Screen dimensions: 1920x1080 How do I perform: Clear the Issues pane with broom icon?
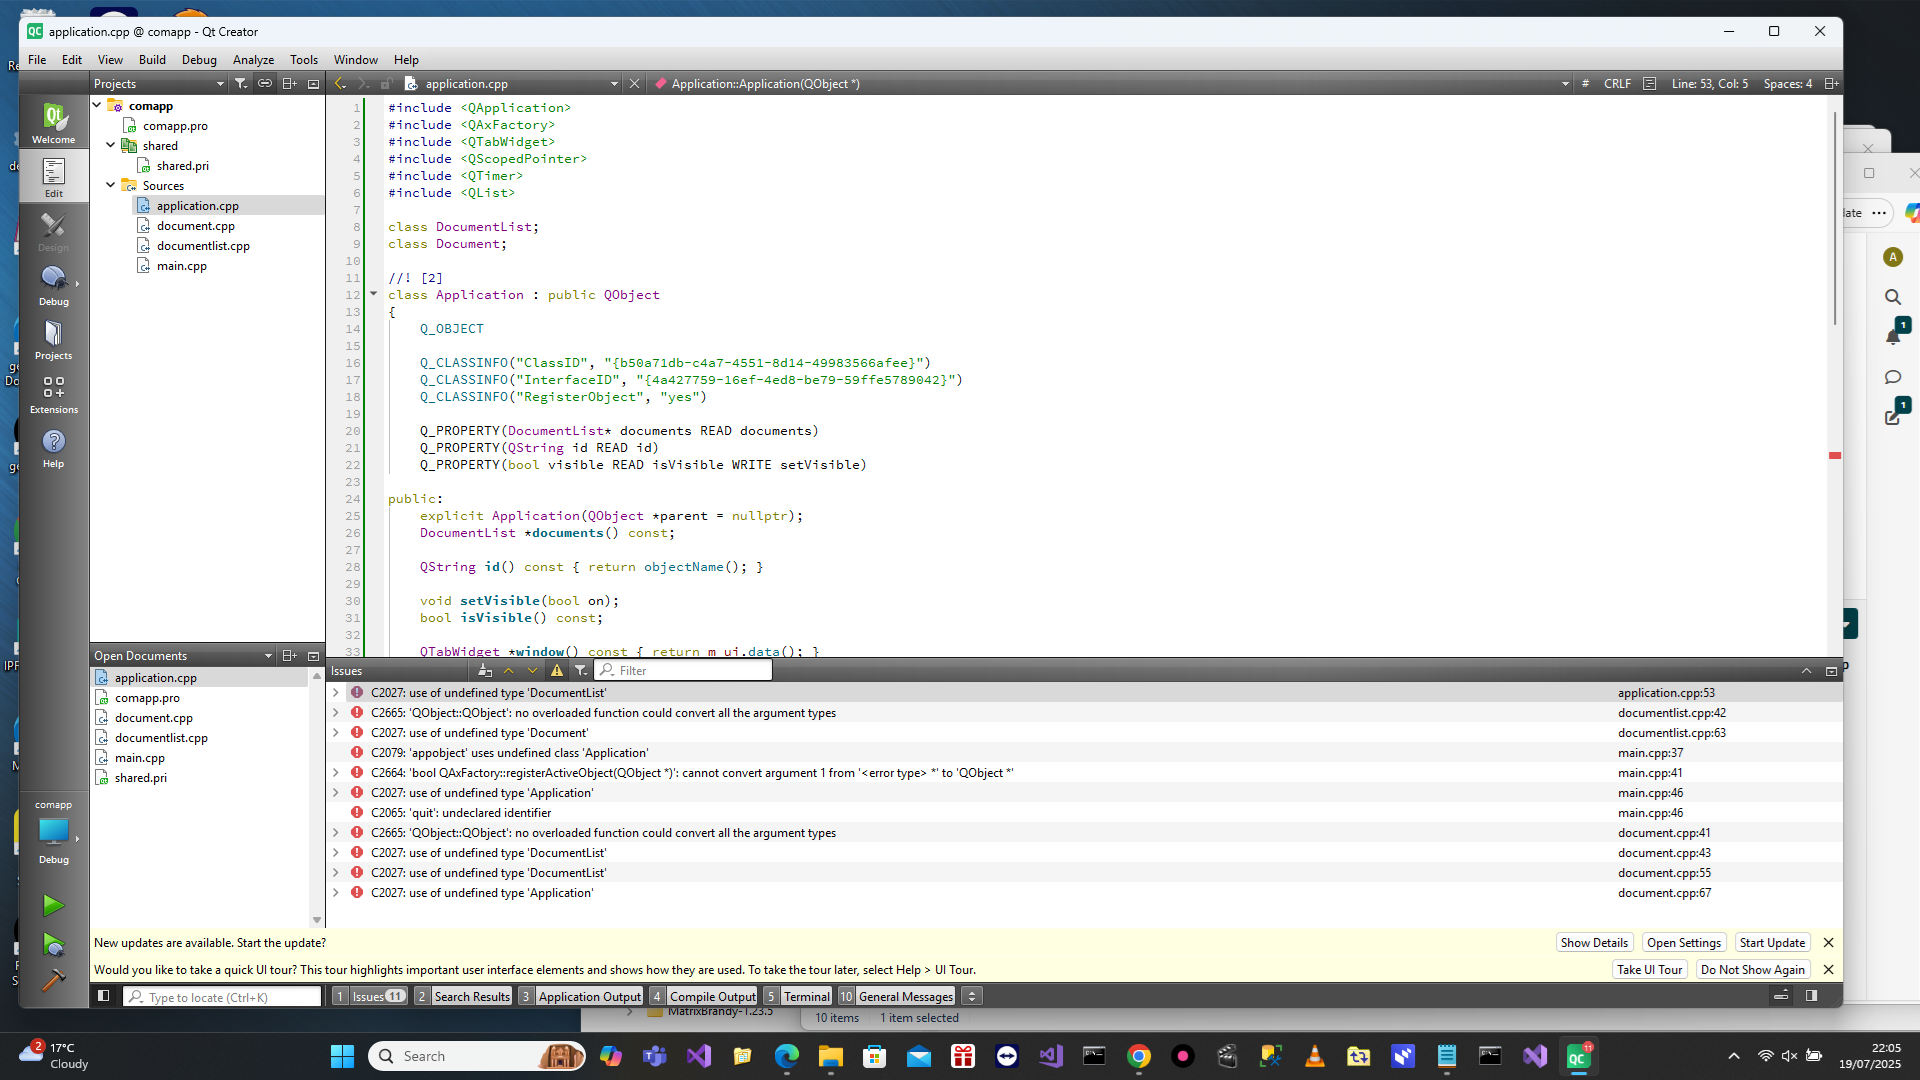coord(485,671)
